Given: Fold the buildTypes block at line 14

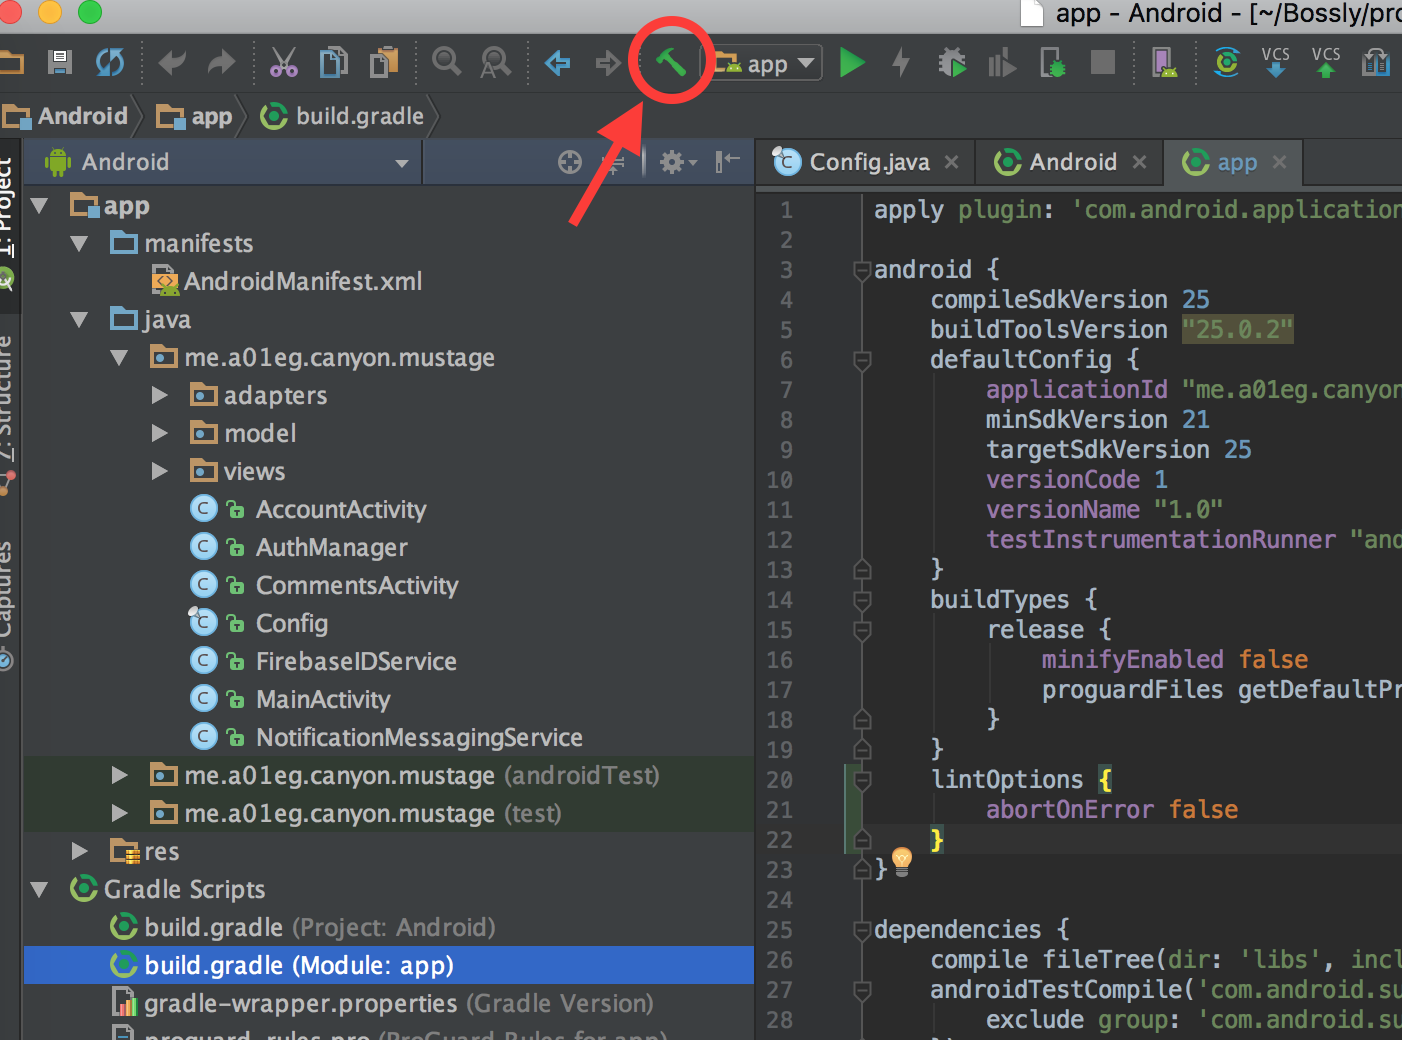Looking at the screenshot, I should 862,600.
